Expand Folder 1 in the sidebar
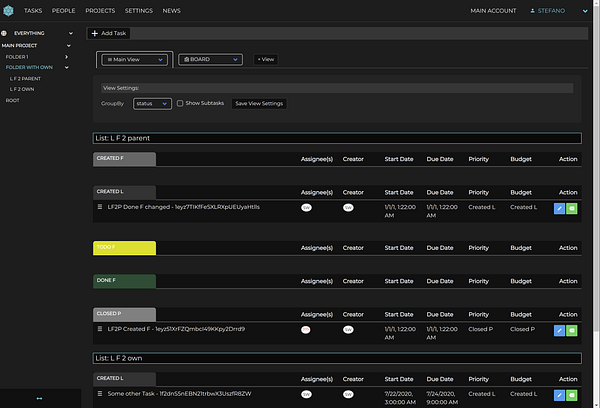Viewport: 600px width, 408px height. tap(67, 57)
